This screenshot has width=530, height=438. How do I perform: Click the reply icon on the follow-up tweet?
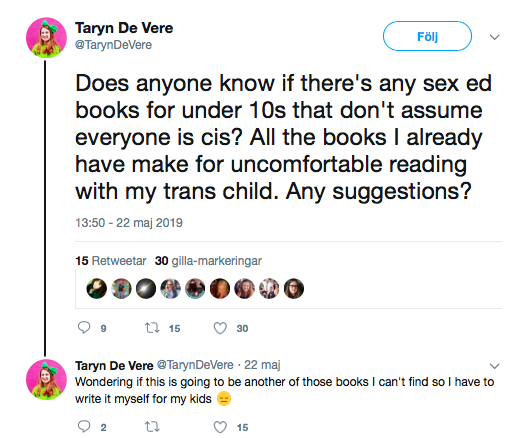[84, 427]
